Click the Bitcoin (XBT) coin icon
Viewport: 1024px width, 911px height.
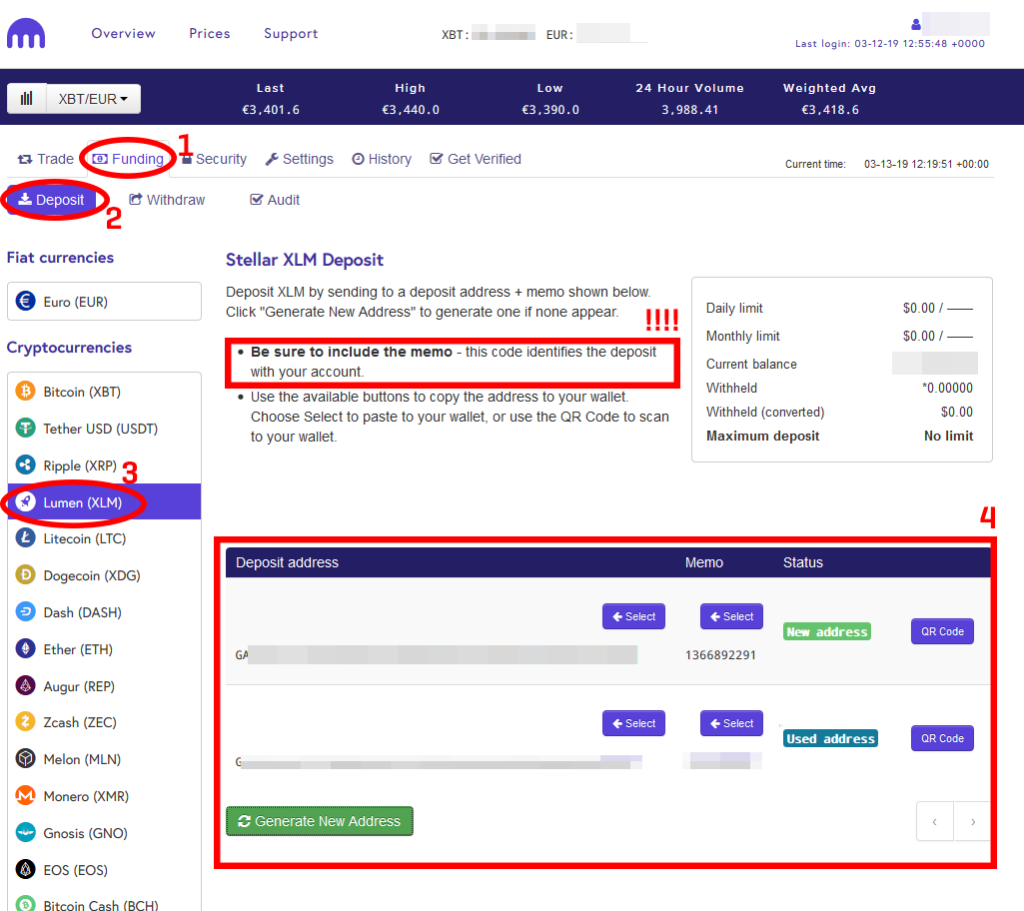coord(25,391)
